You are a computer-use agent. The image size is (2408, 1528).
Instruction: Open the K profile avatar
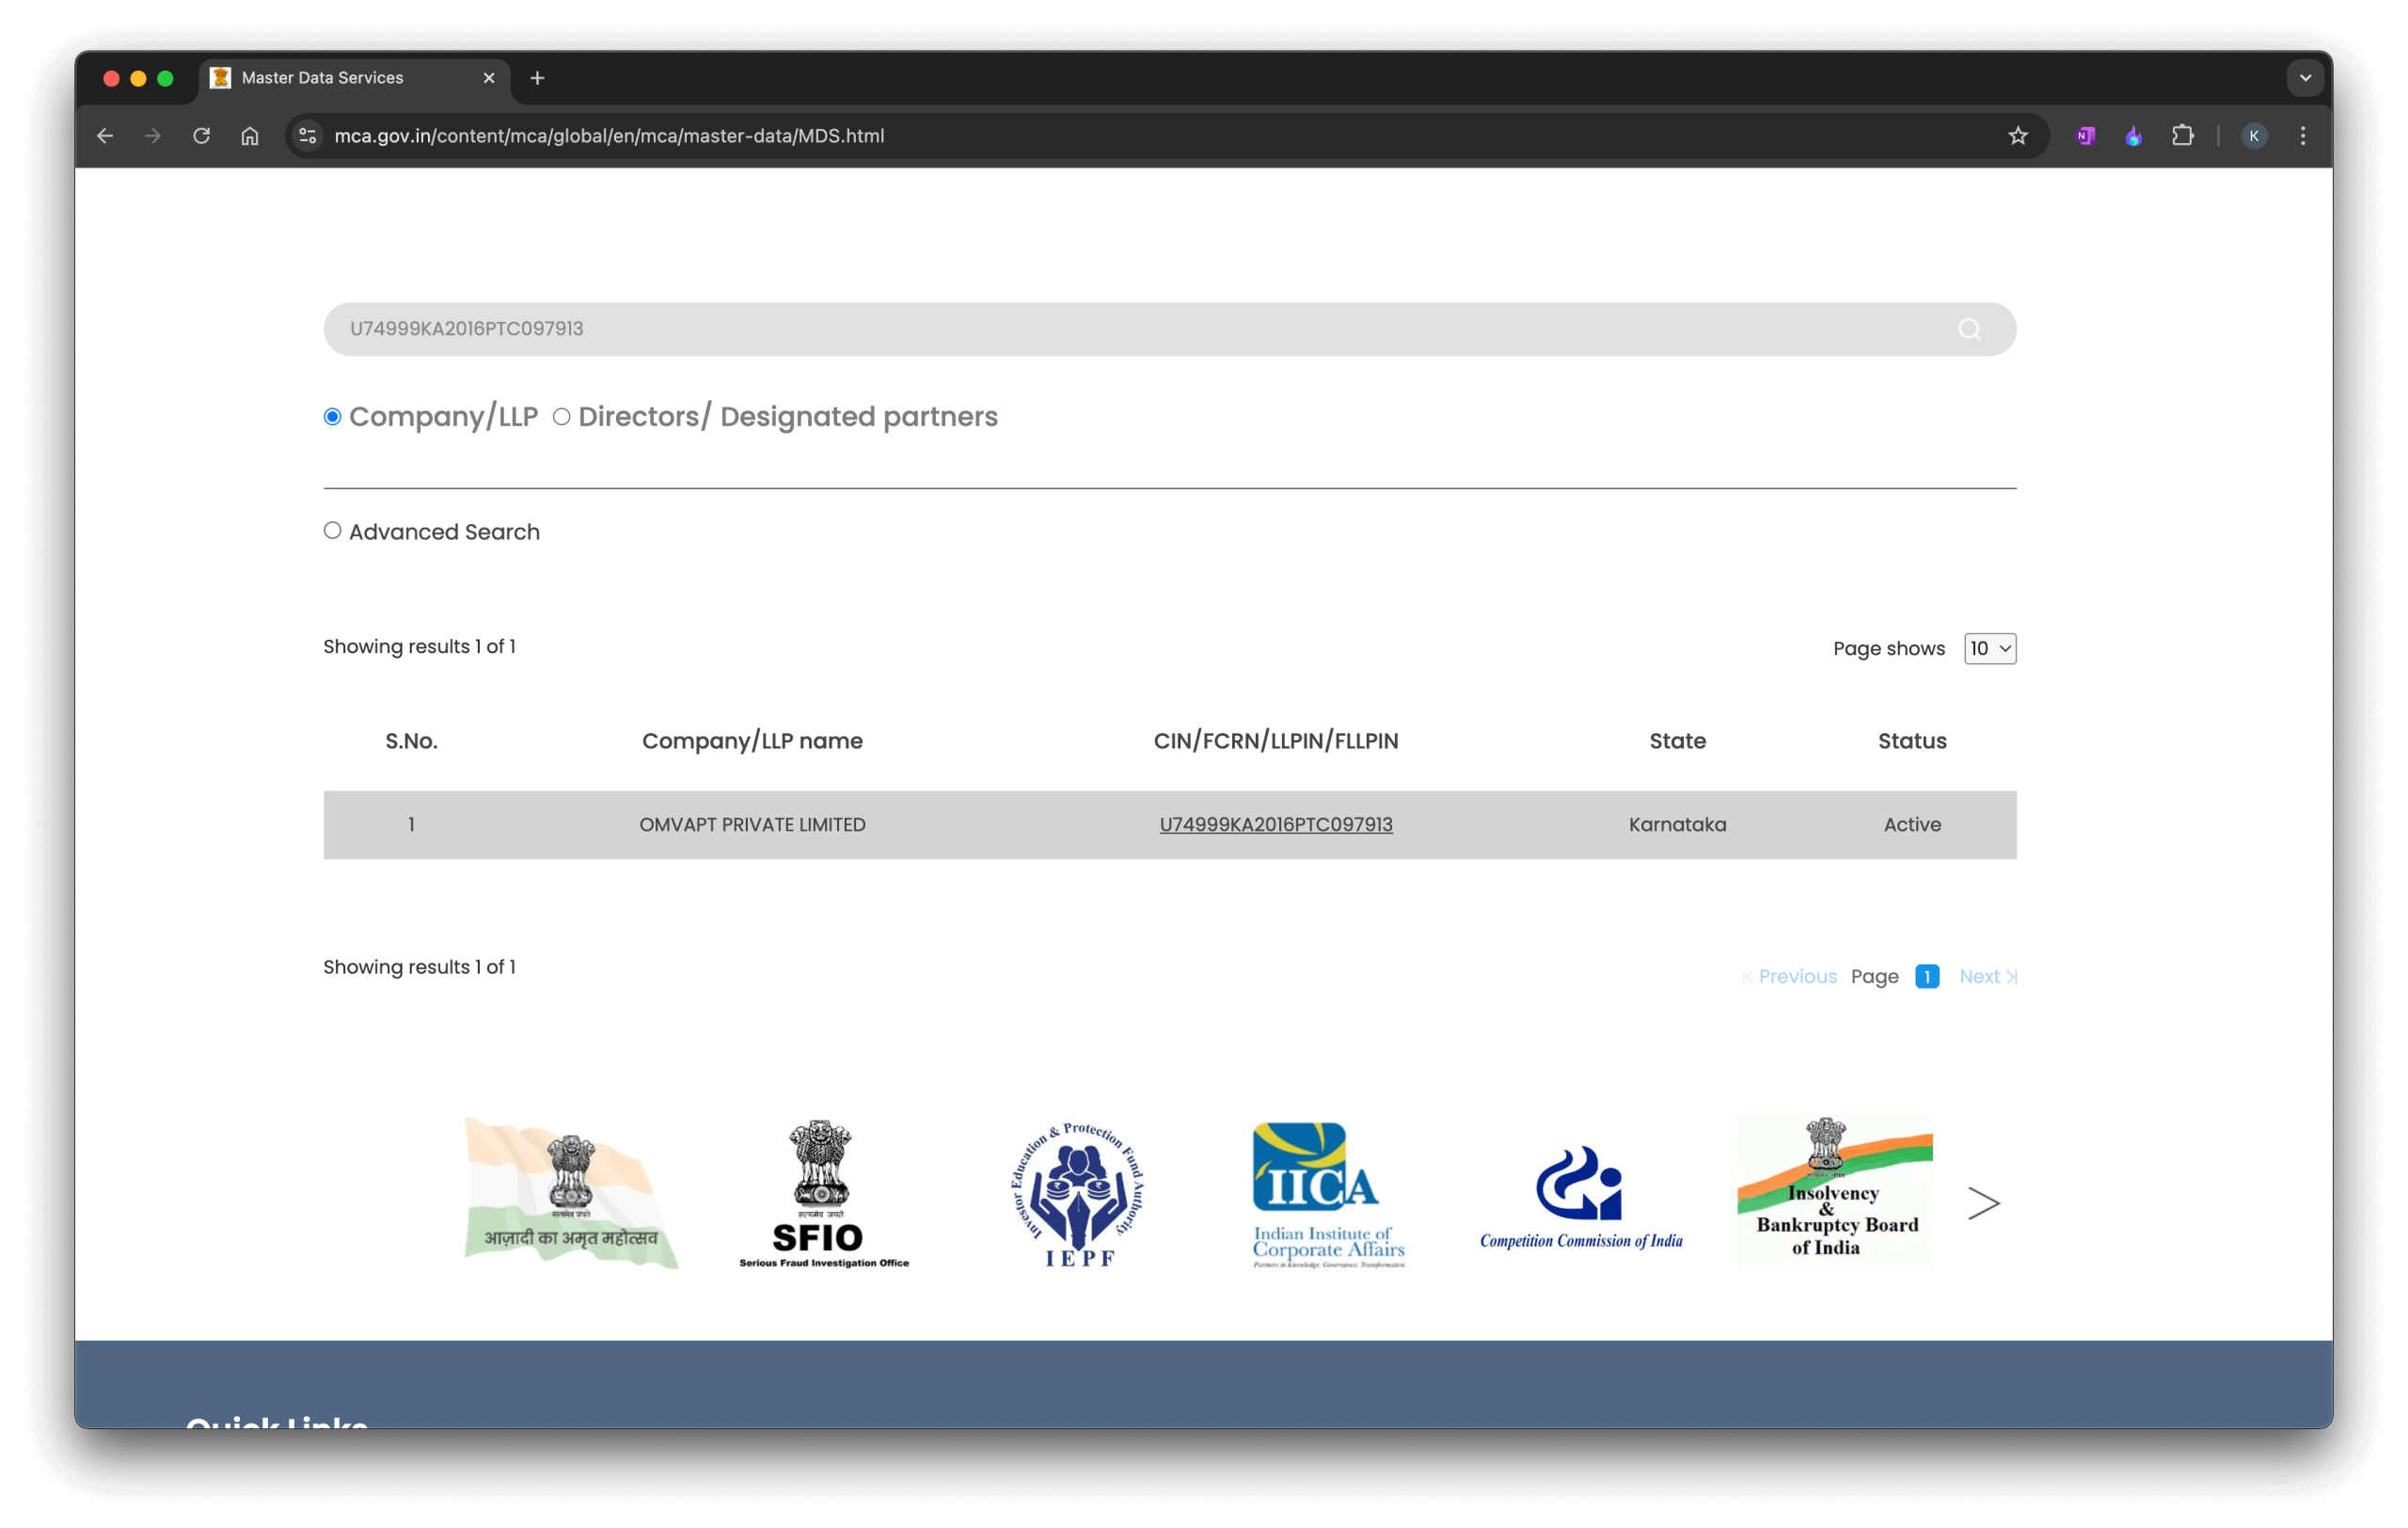point(2253,136)
